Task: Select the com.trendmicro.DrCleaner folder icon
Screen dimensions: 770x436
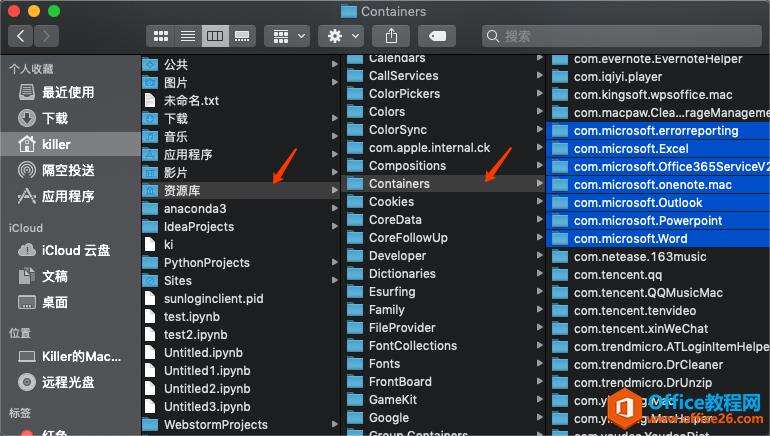Action: tap(560, 365)
